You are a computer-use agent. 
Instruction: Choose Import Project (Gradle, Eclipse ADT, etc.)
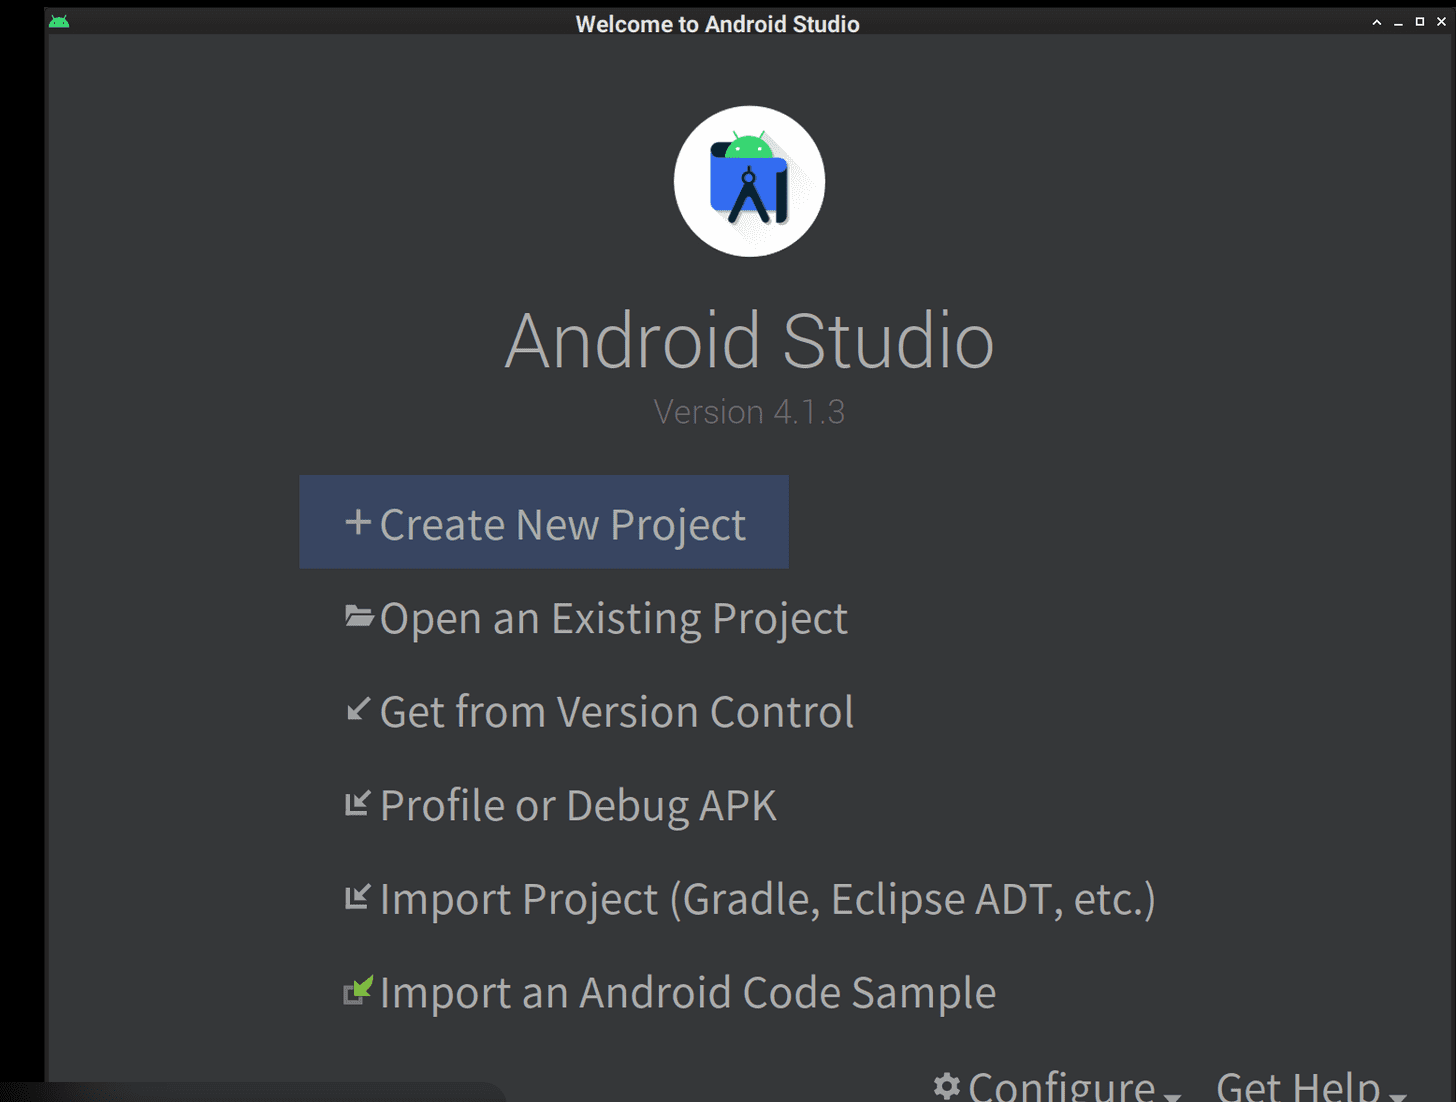tap(751, 898)
